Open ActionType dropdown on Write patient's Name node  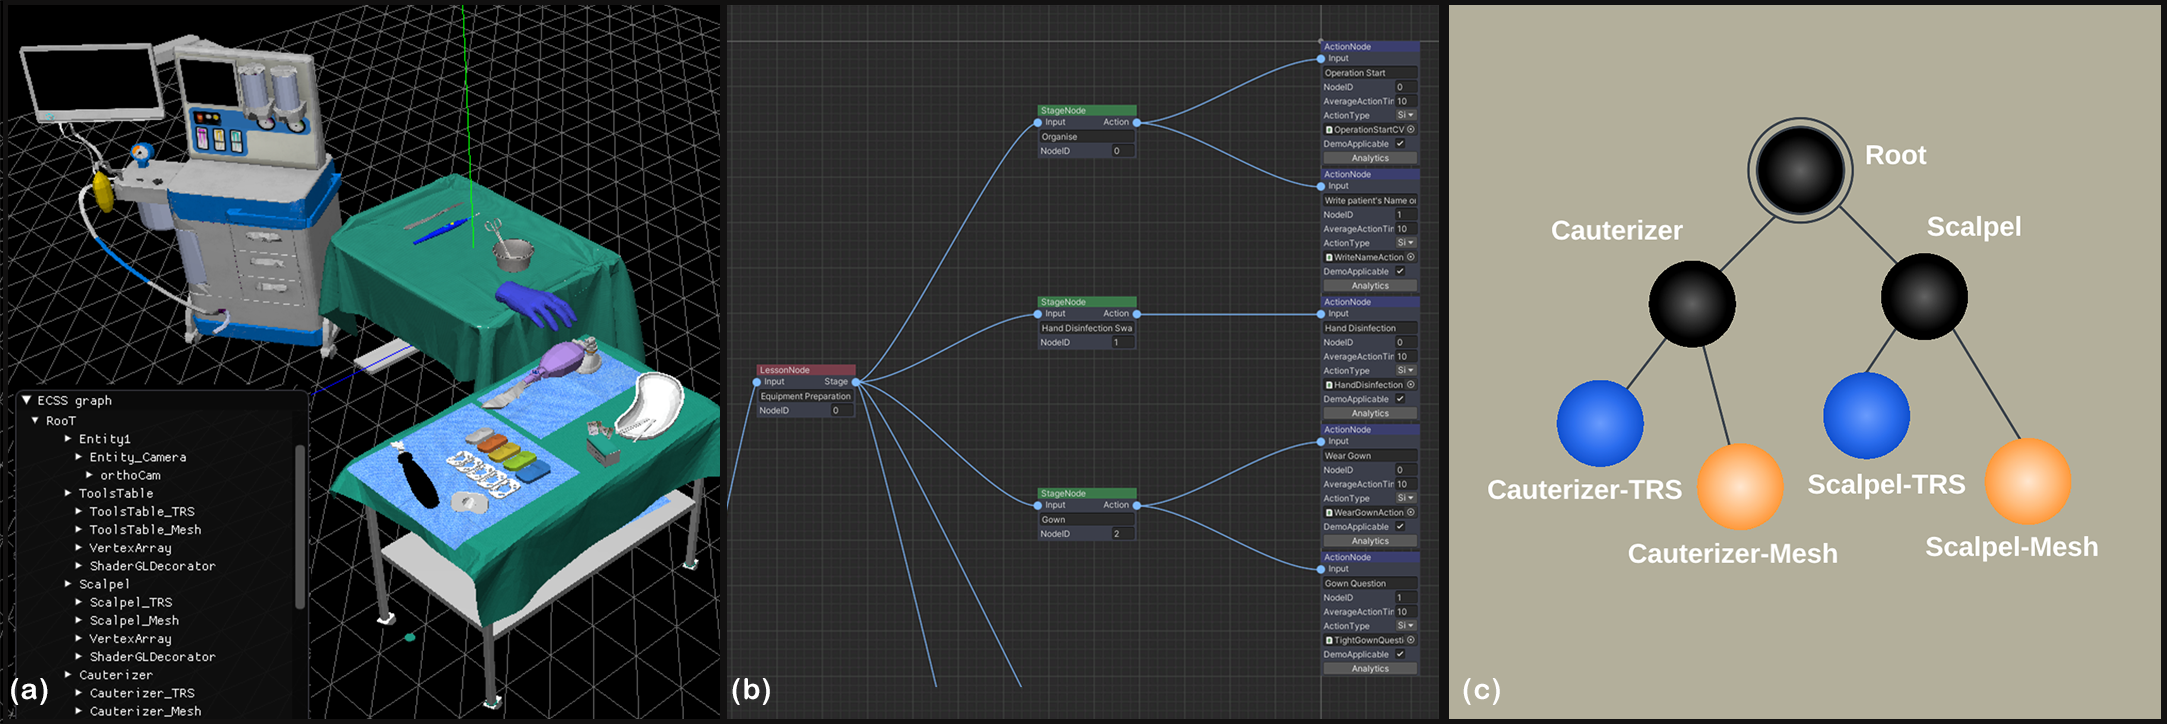(x=1406, y=243)
